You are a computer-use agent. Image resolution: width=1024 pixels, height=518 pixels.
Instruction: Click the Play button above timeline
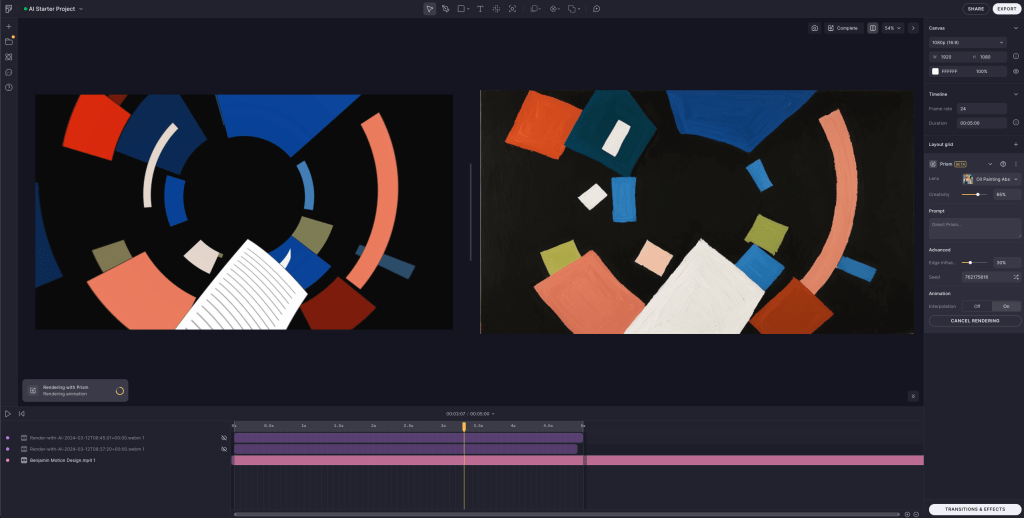8,413
